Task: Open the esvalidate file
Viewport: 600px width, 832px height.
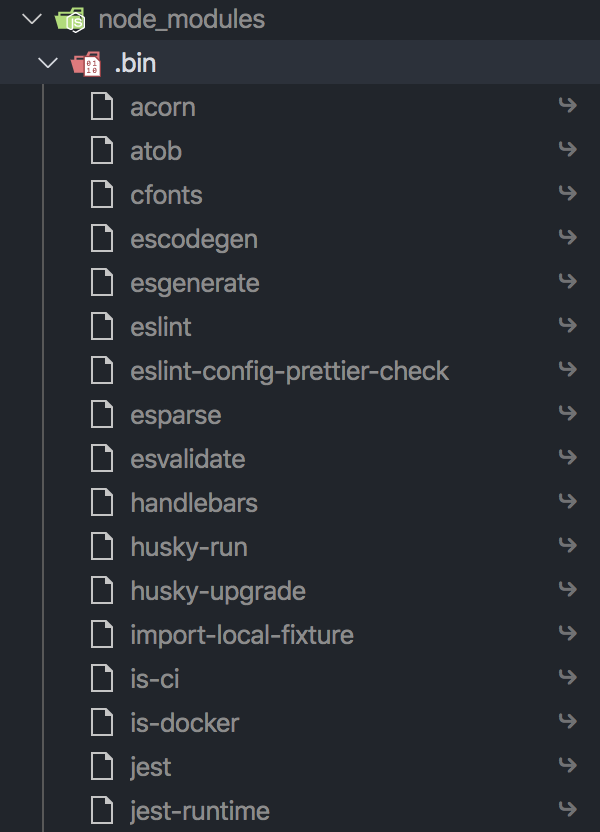Action: [x=300, y=459]
